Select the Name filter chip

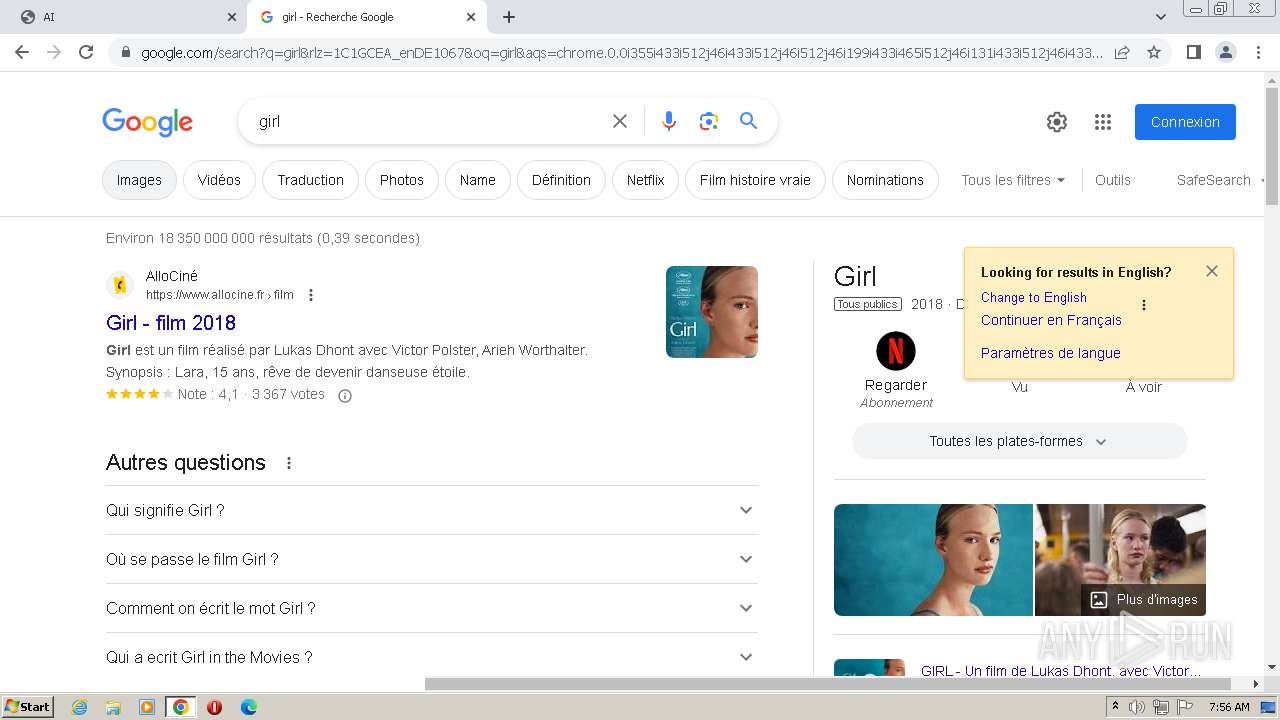[x=478, y=180]
